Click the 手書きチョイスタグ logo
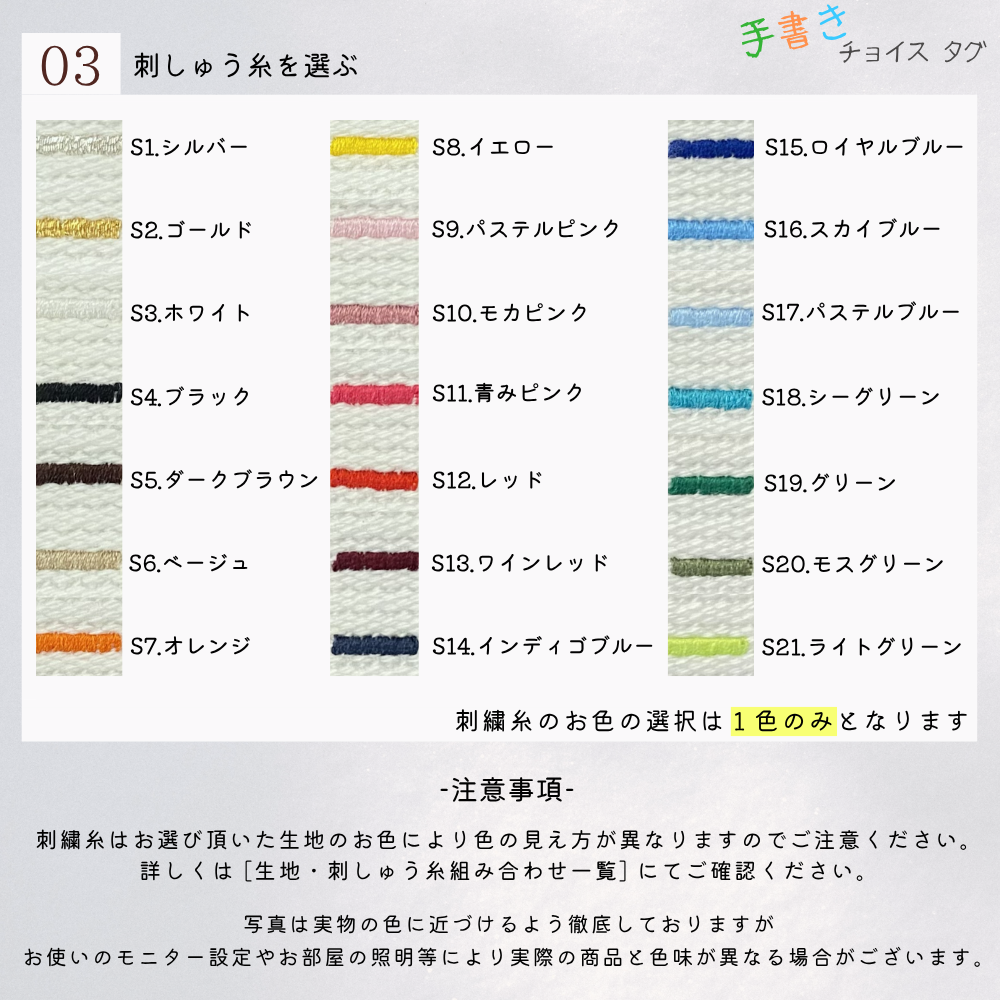This screenshot has height=1000, width=1000. pyautogui.click(x=862, y=34)
